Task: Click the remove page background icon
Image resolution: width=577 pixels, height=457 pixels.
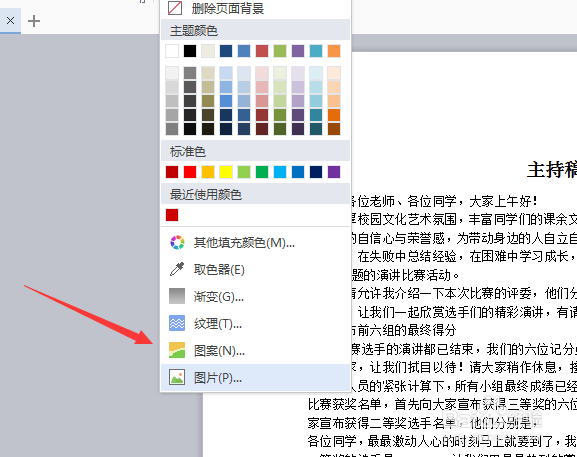Action: (175, 8)
